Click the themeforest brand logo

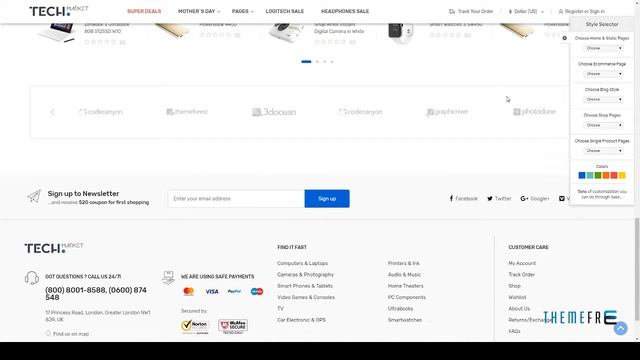(187, 111)
